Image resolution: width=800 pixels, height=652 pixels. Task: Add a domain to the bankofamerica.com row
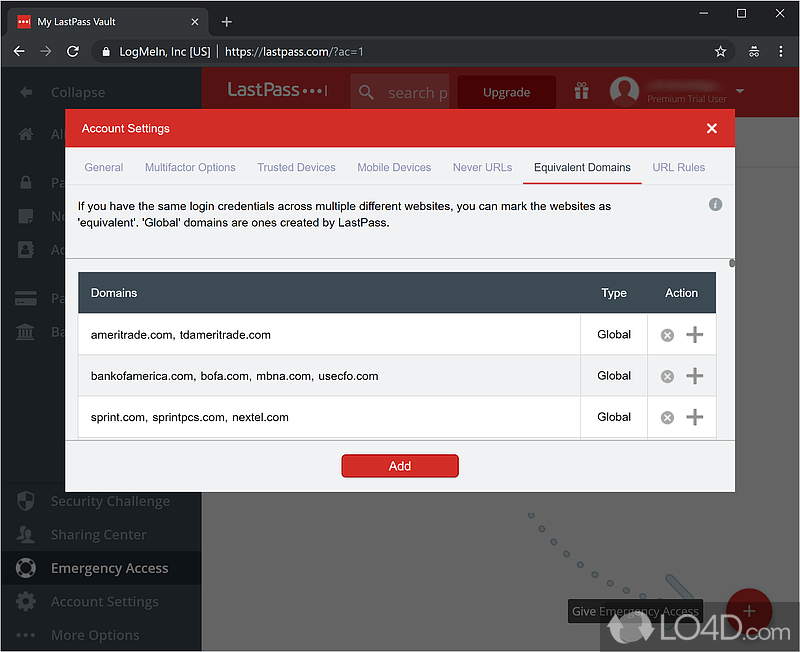pos(695,376)
